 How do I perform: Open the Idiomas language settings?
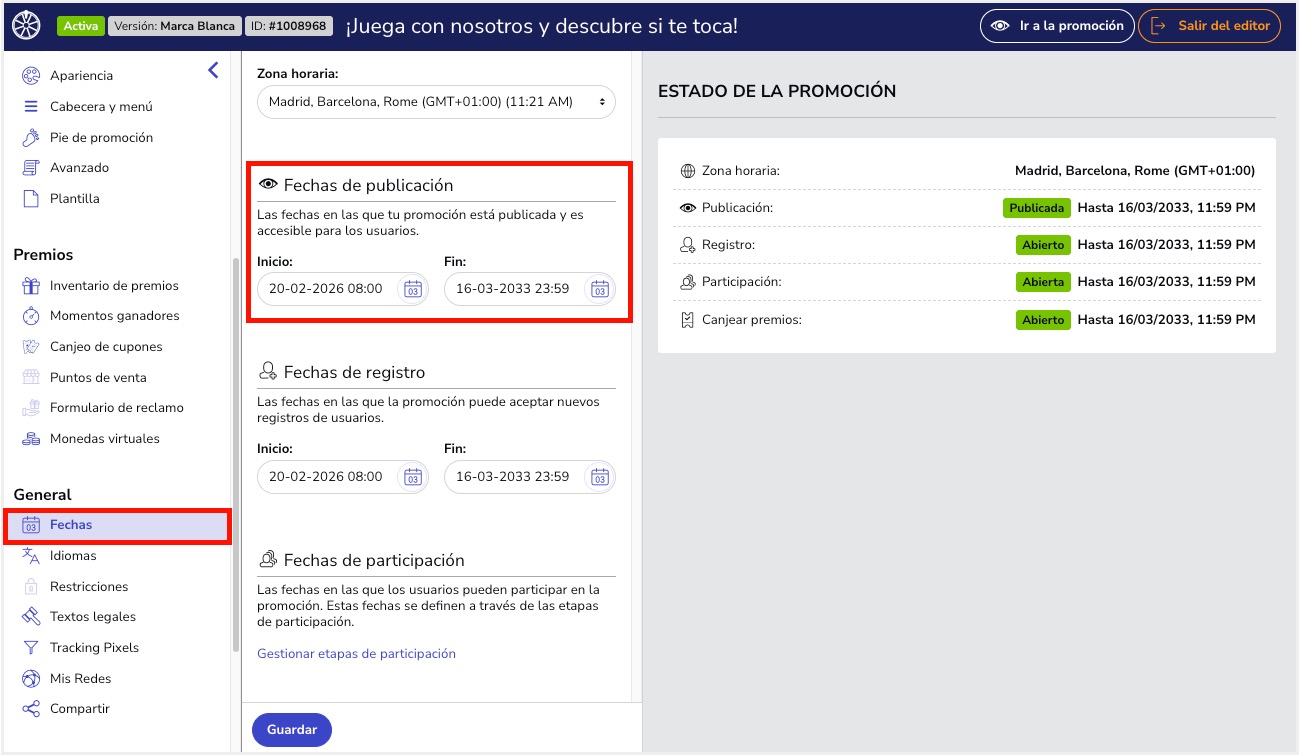(71, 555)
